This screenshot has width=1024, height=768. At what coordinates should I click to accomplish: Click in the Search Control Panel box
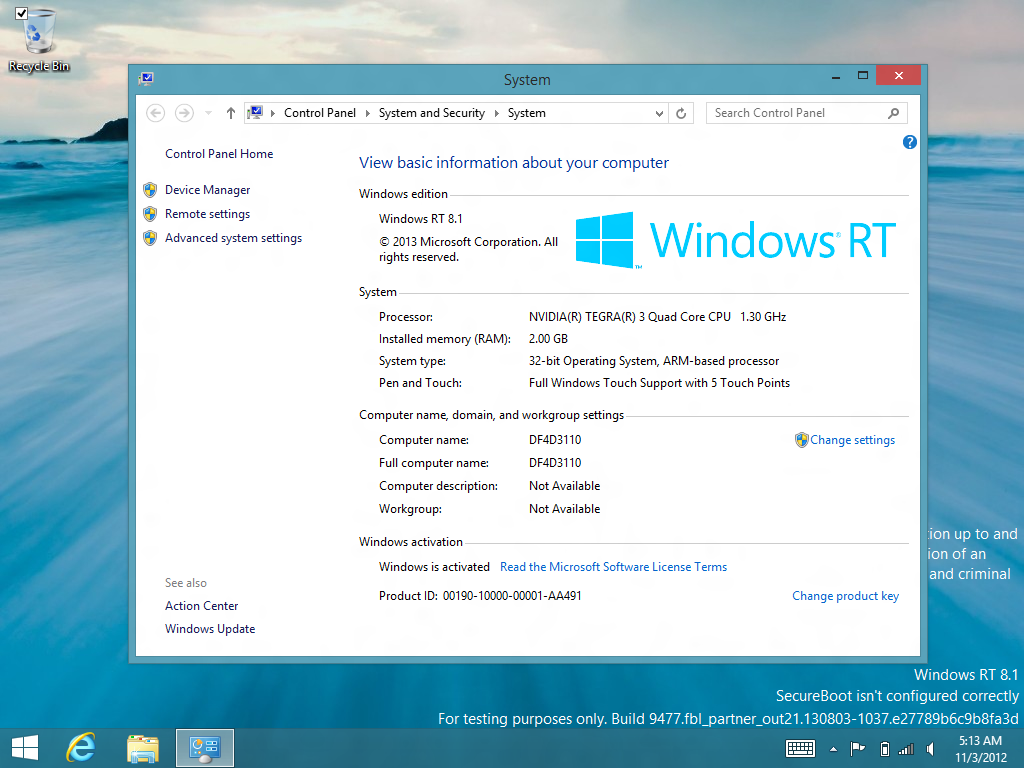[795, 113]
